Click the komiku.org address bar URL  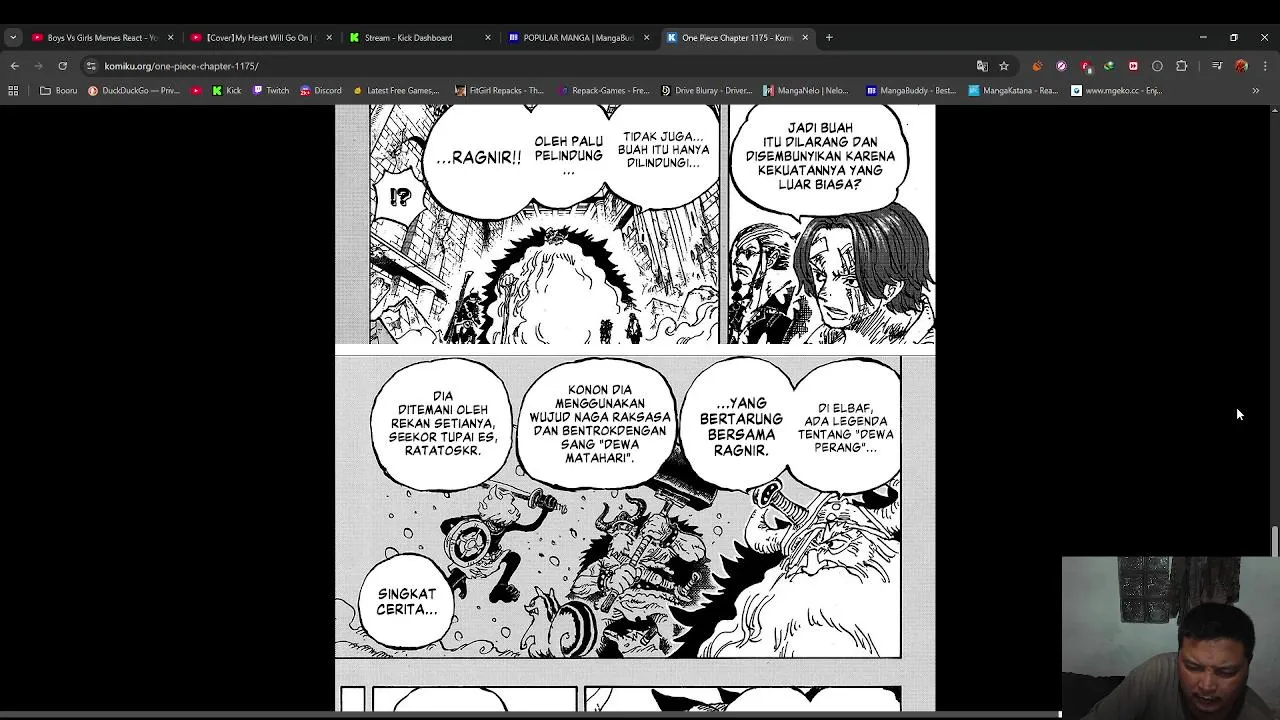181,66
